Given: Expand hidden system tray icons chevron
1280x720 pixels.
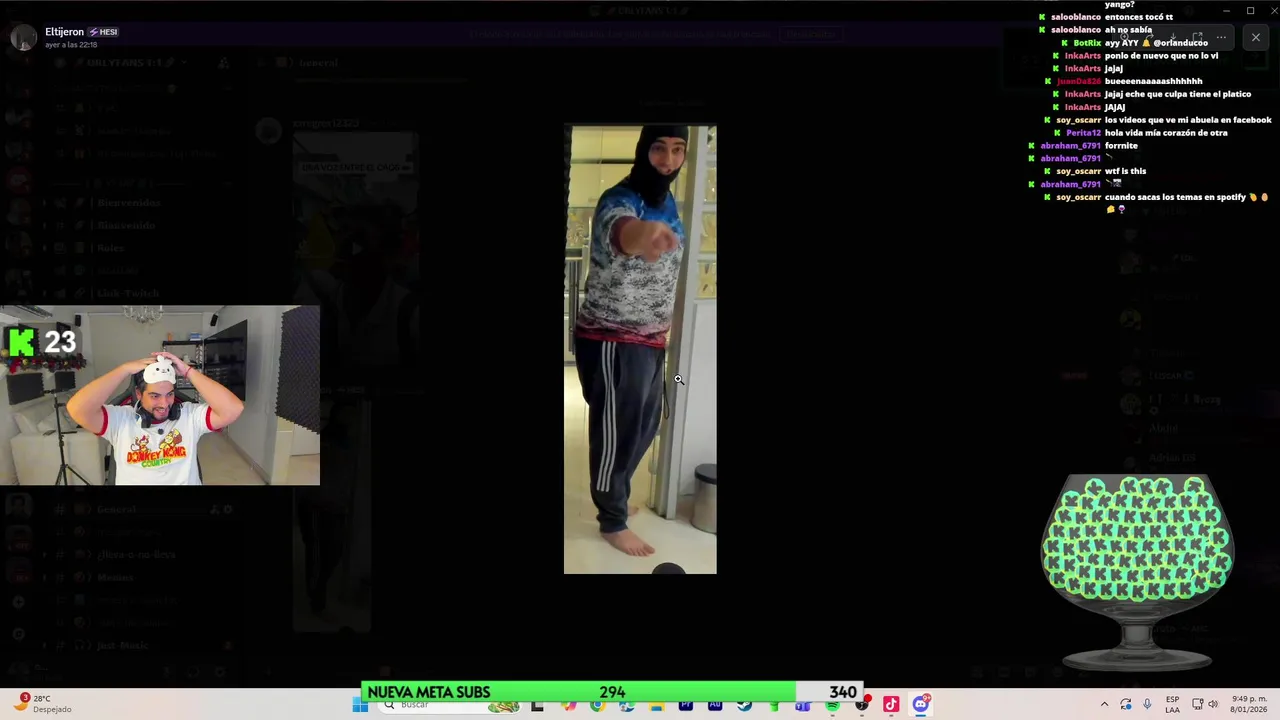Looking at the screenshot, I should (1104, 704).
